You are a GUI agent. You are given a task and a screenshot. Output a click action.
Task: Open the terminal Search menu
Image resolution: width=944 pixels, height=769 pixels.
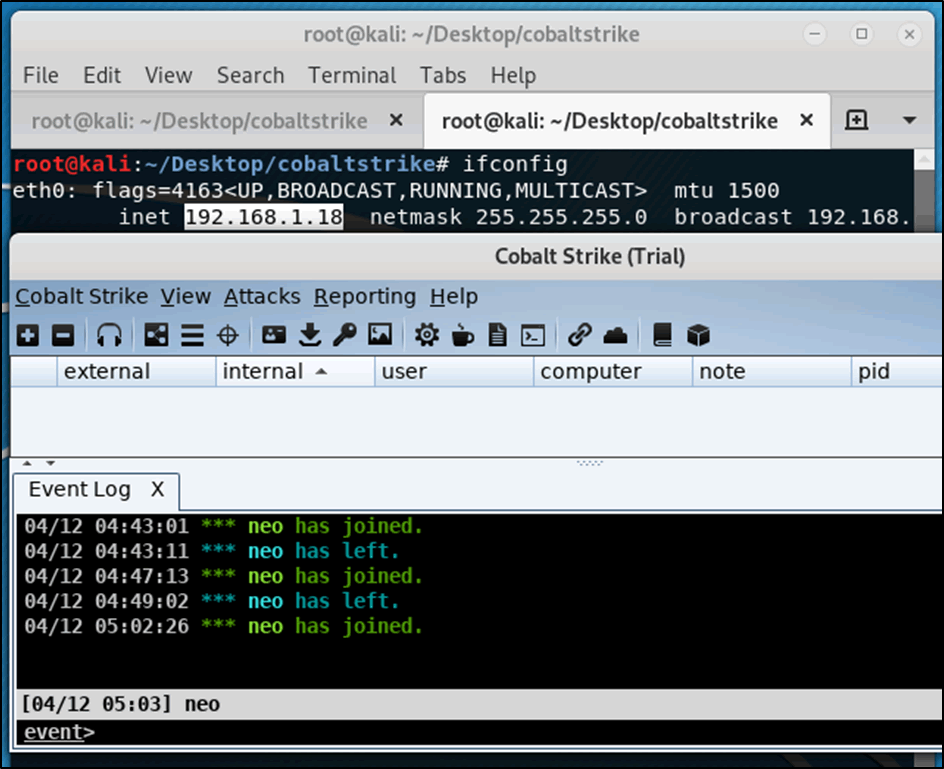coord(250,75)
